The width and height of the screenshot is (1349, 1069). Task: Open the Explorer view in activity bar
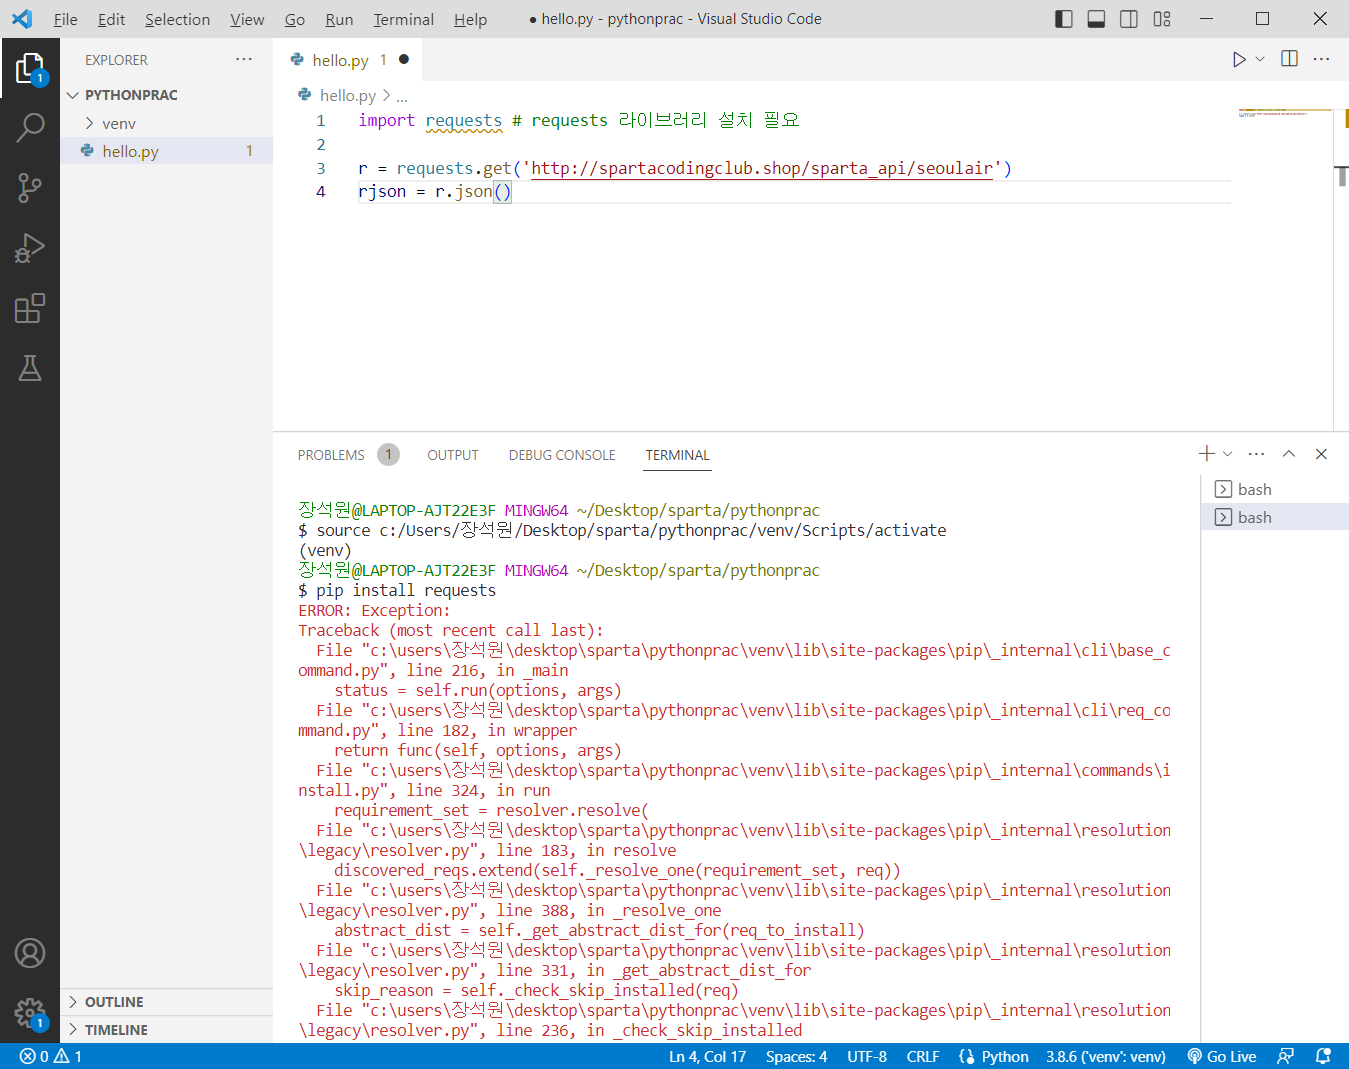click(30, 68)
